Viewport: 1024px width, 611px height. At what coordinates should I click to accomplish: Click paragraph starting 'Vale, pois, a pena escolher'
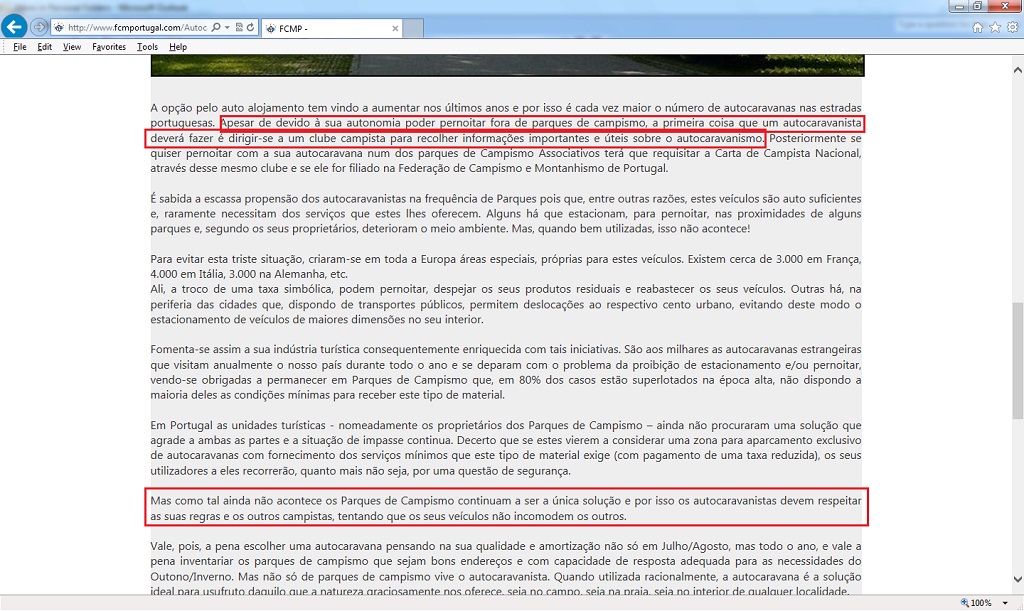tap(505, 569)
